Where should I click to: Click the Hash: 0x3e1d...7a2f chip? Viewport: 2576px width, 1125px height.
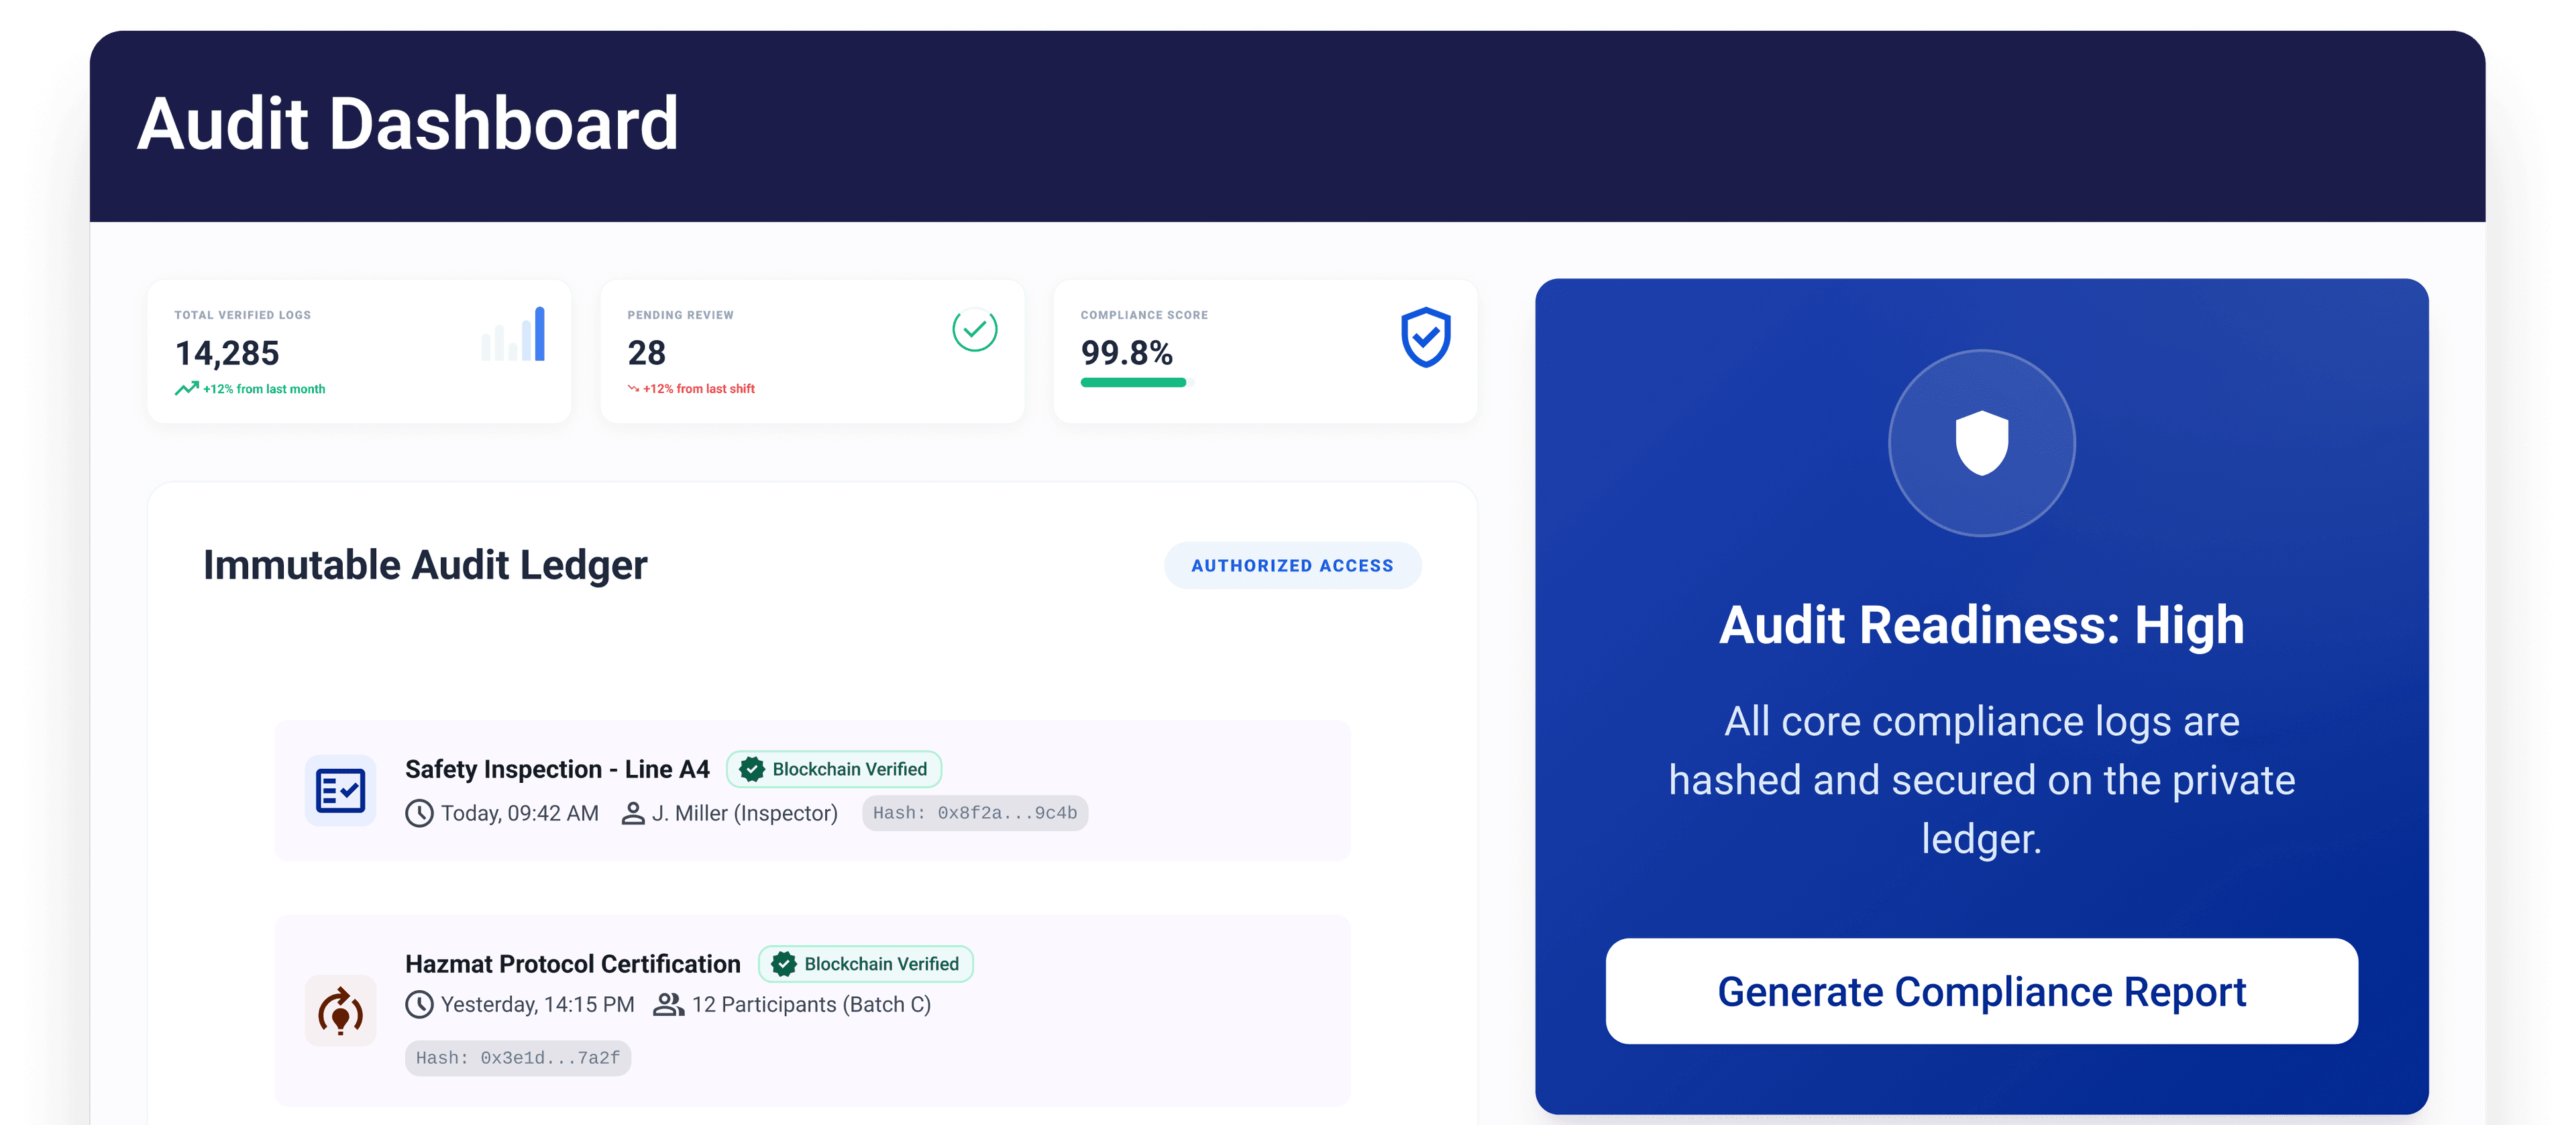pos(518,1058)
